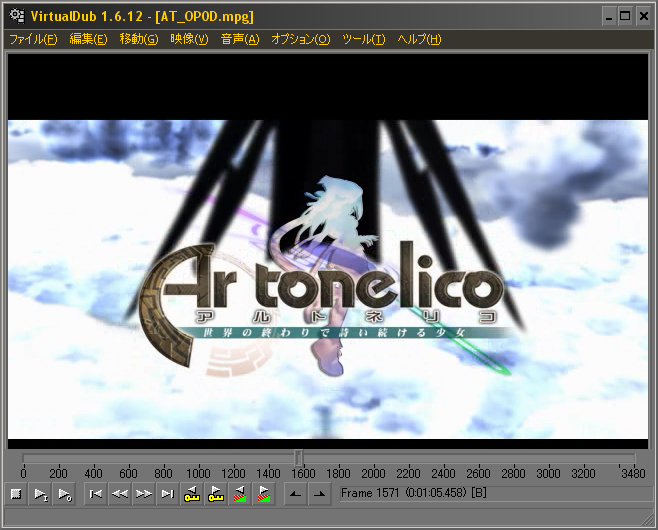The width and height of the screenshot is (658, 530).
Task: Go to the next key frame
Action: pos(216,494)
